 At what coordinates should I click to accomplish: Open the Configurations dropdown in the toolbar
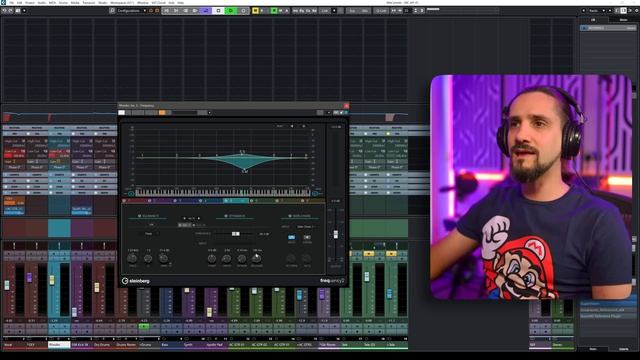pyautogui.click(x=131, y=10)
